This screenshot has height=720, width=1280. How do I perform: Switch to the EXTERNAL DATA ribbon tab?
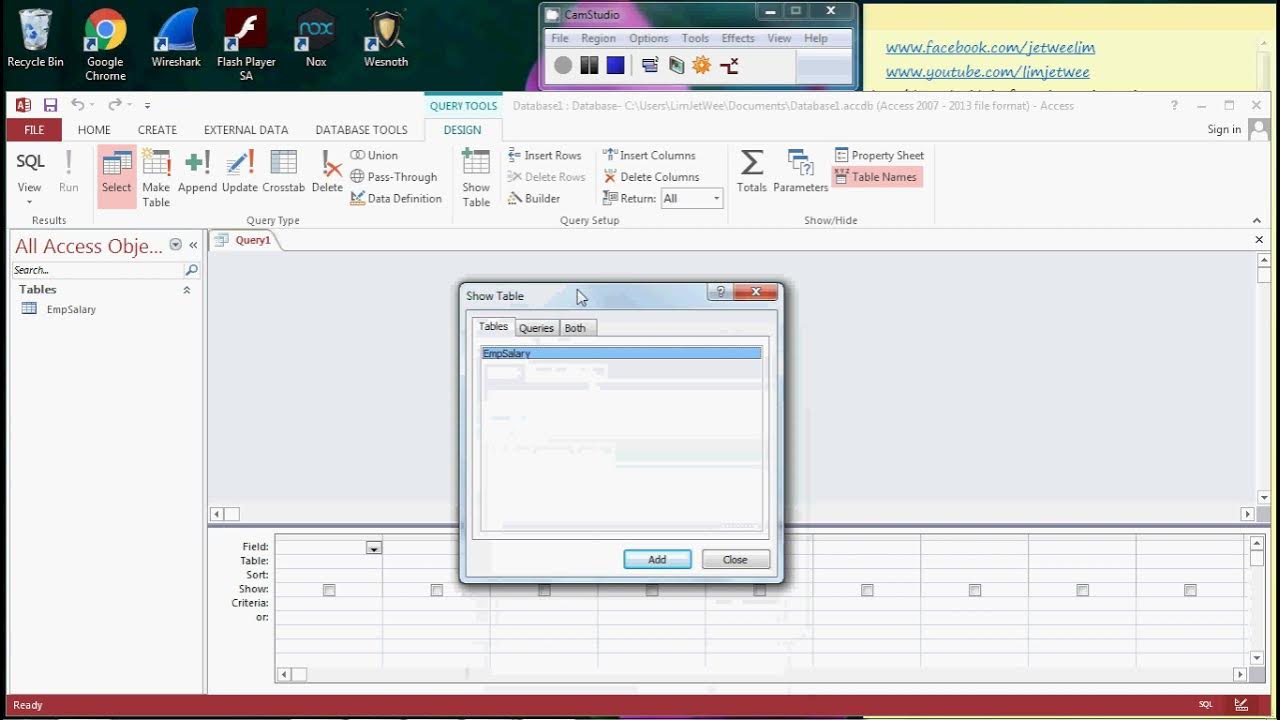point(246,130)
